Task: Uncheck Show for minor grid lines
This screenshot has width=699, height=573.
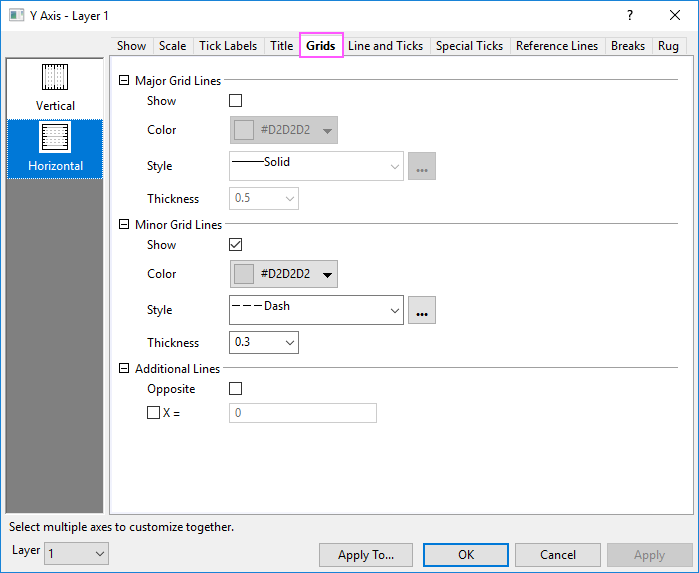Action: (x=236, y=245)
